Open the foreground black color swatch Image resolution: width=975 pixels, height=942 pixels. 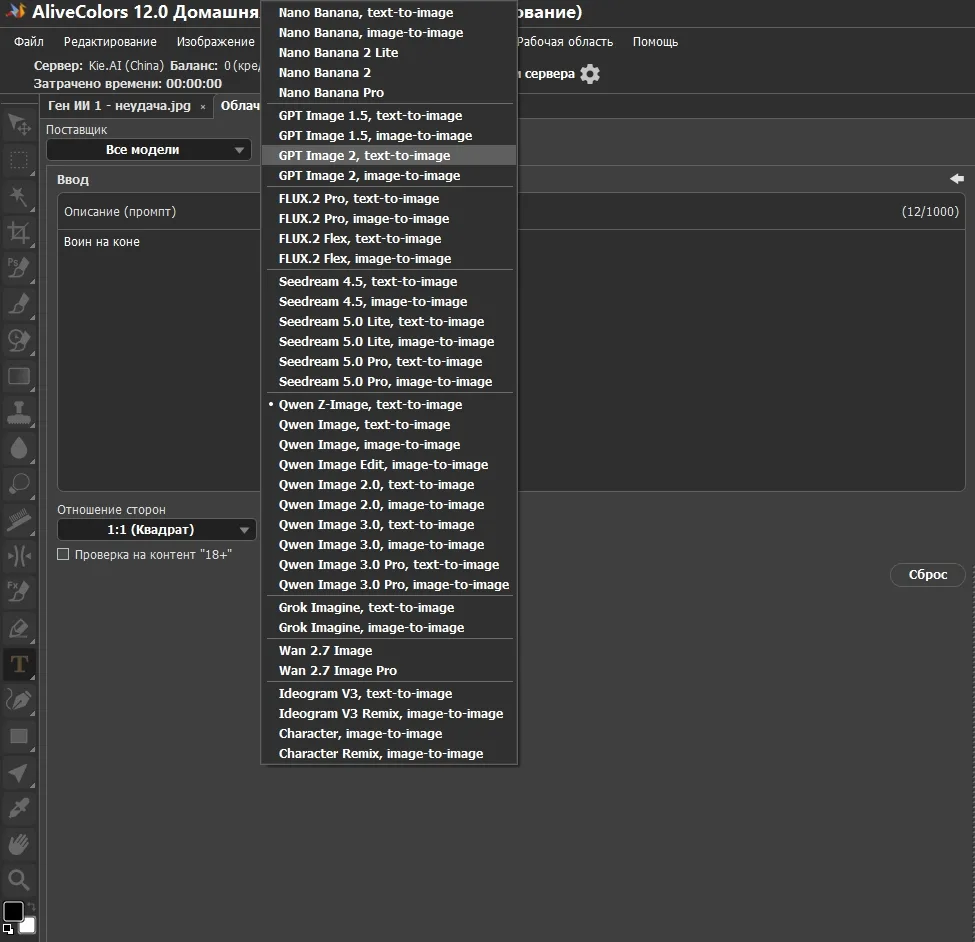(13, 912)
